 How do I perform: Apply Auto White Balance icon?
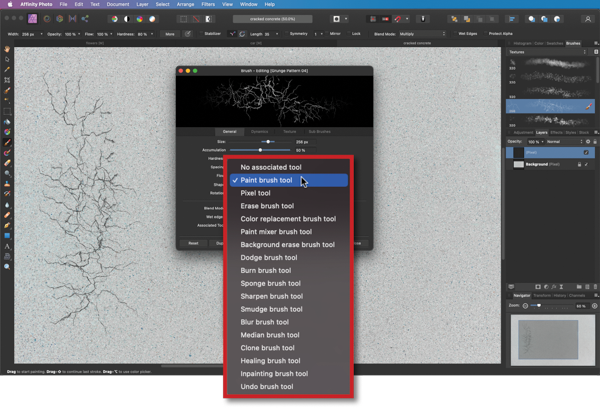pyautogui.click(x=152, y=19)
